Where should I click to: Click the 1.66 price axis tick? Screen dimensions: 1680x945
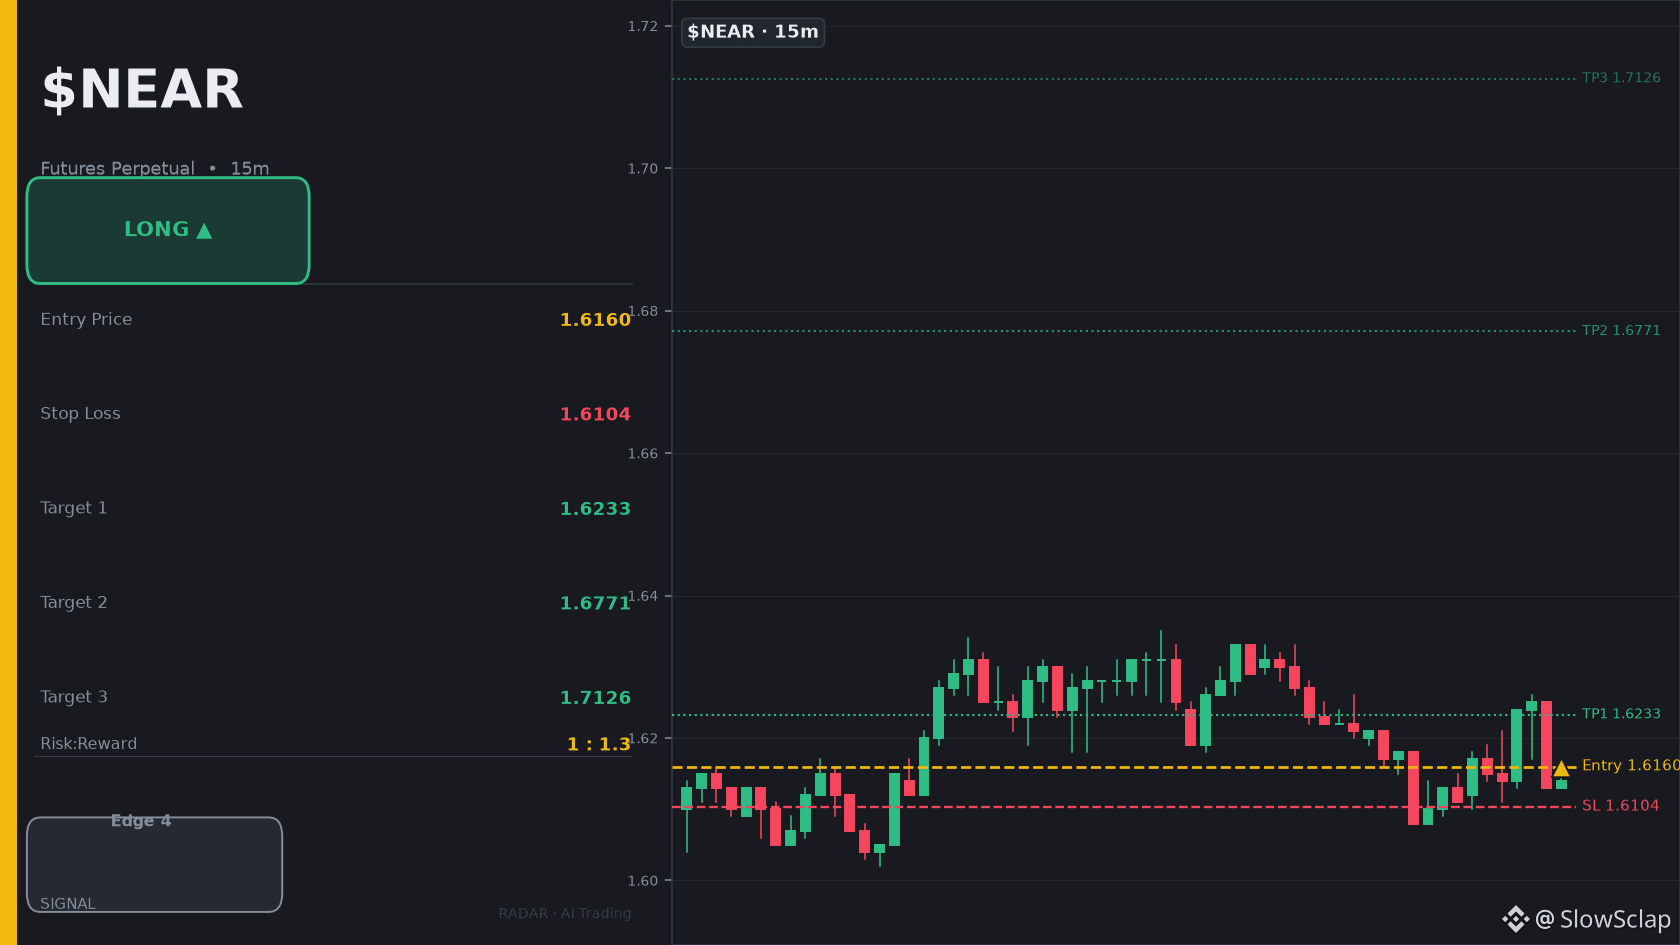coord(643,454)
